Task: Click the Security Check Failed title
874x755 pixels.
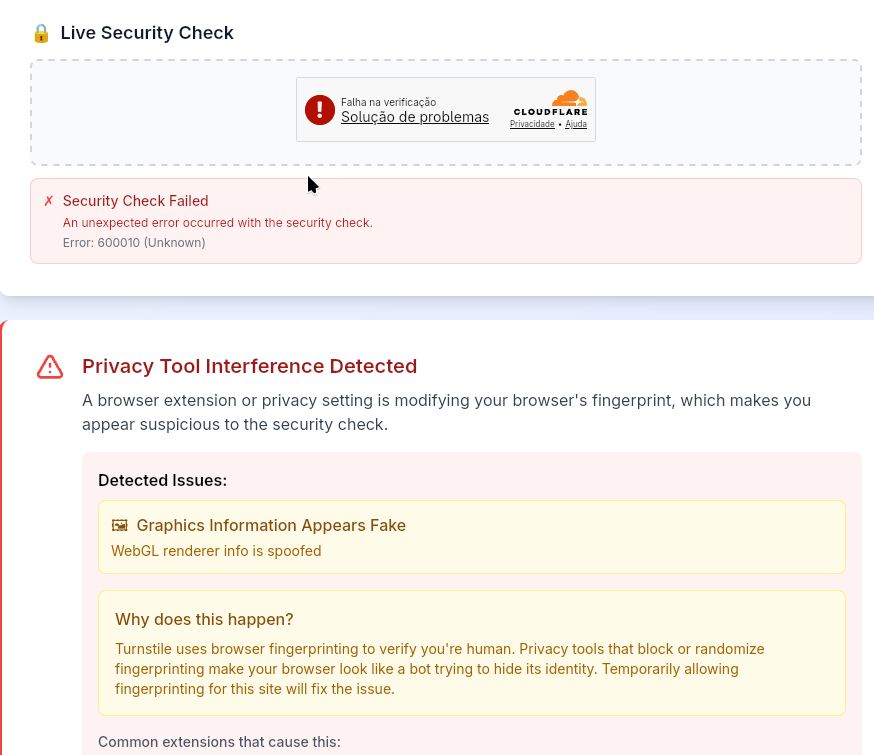Action: (135, 201)
